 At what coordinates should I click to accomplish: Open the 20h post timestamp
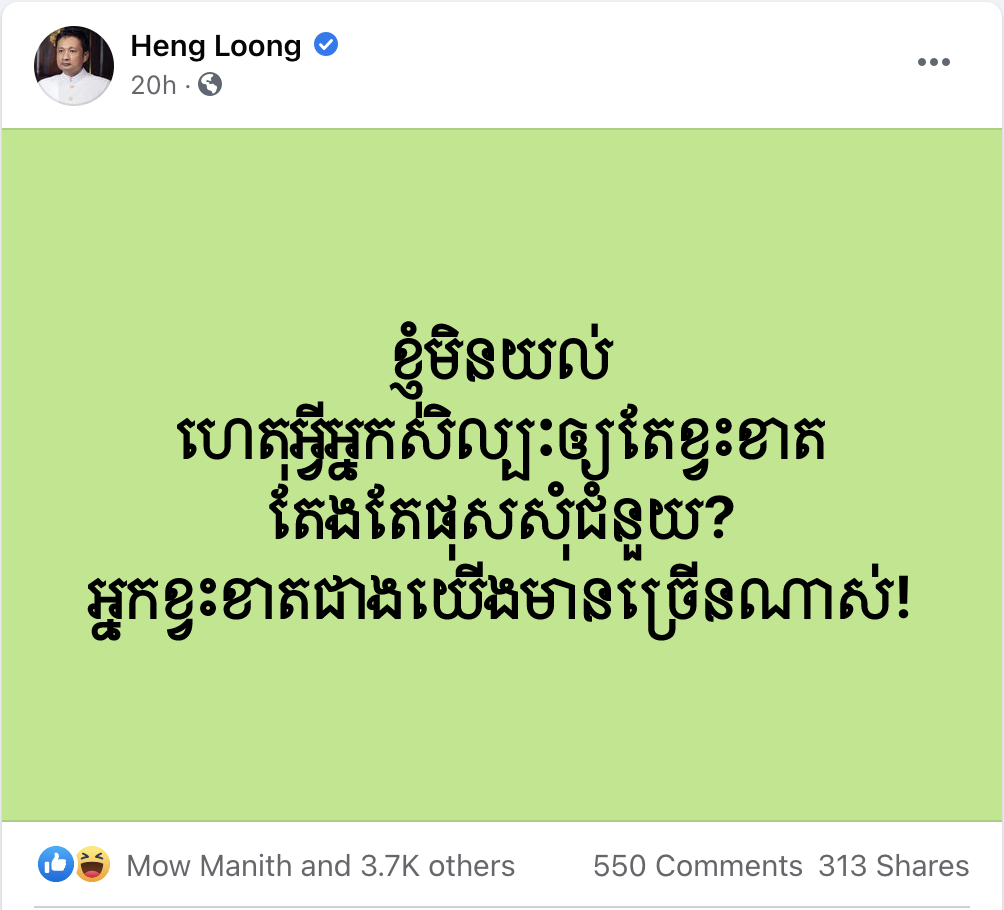point(153,85)
